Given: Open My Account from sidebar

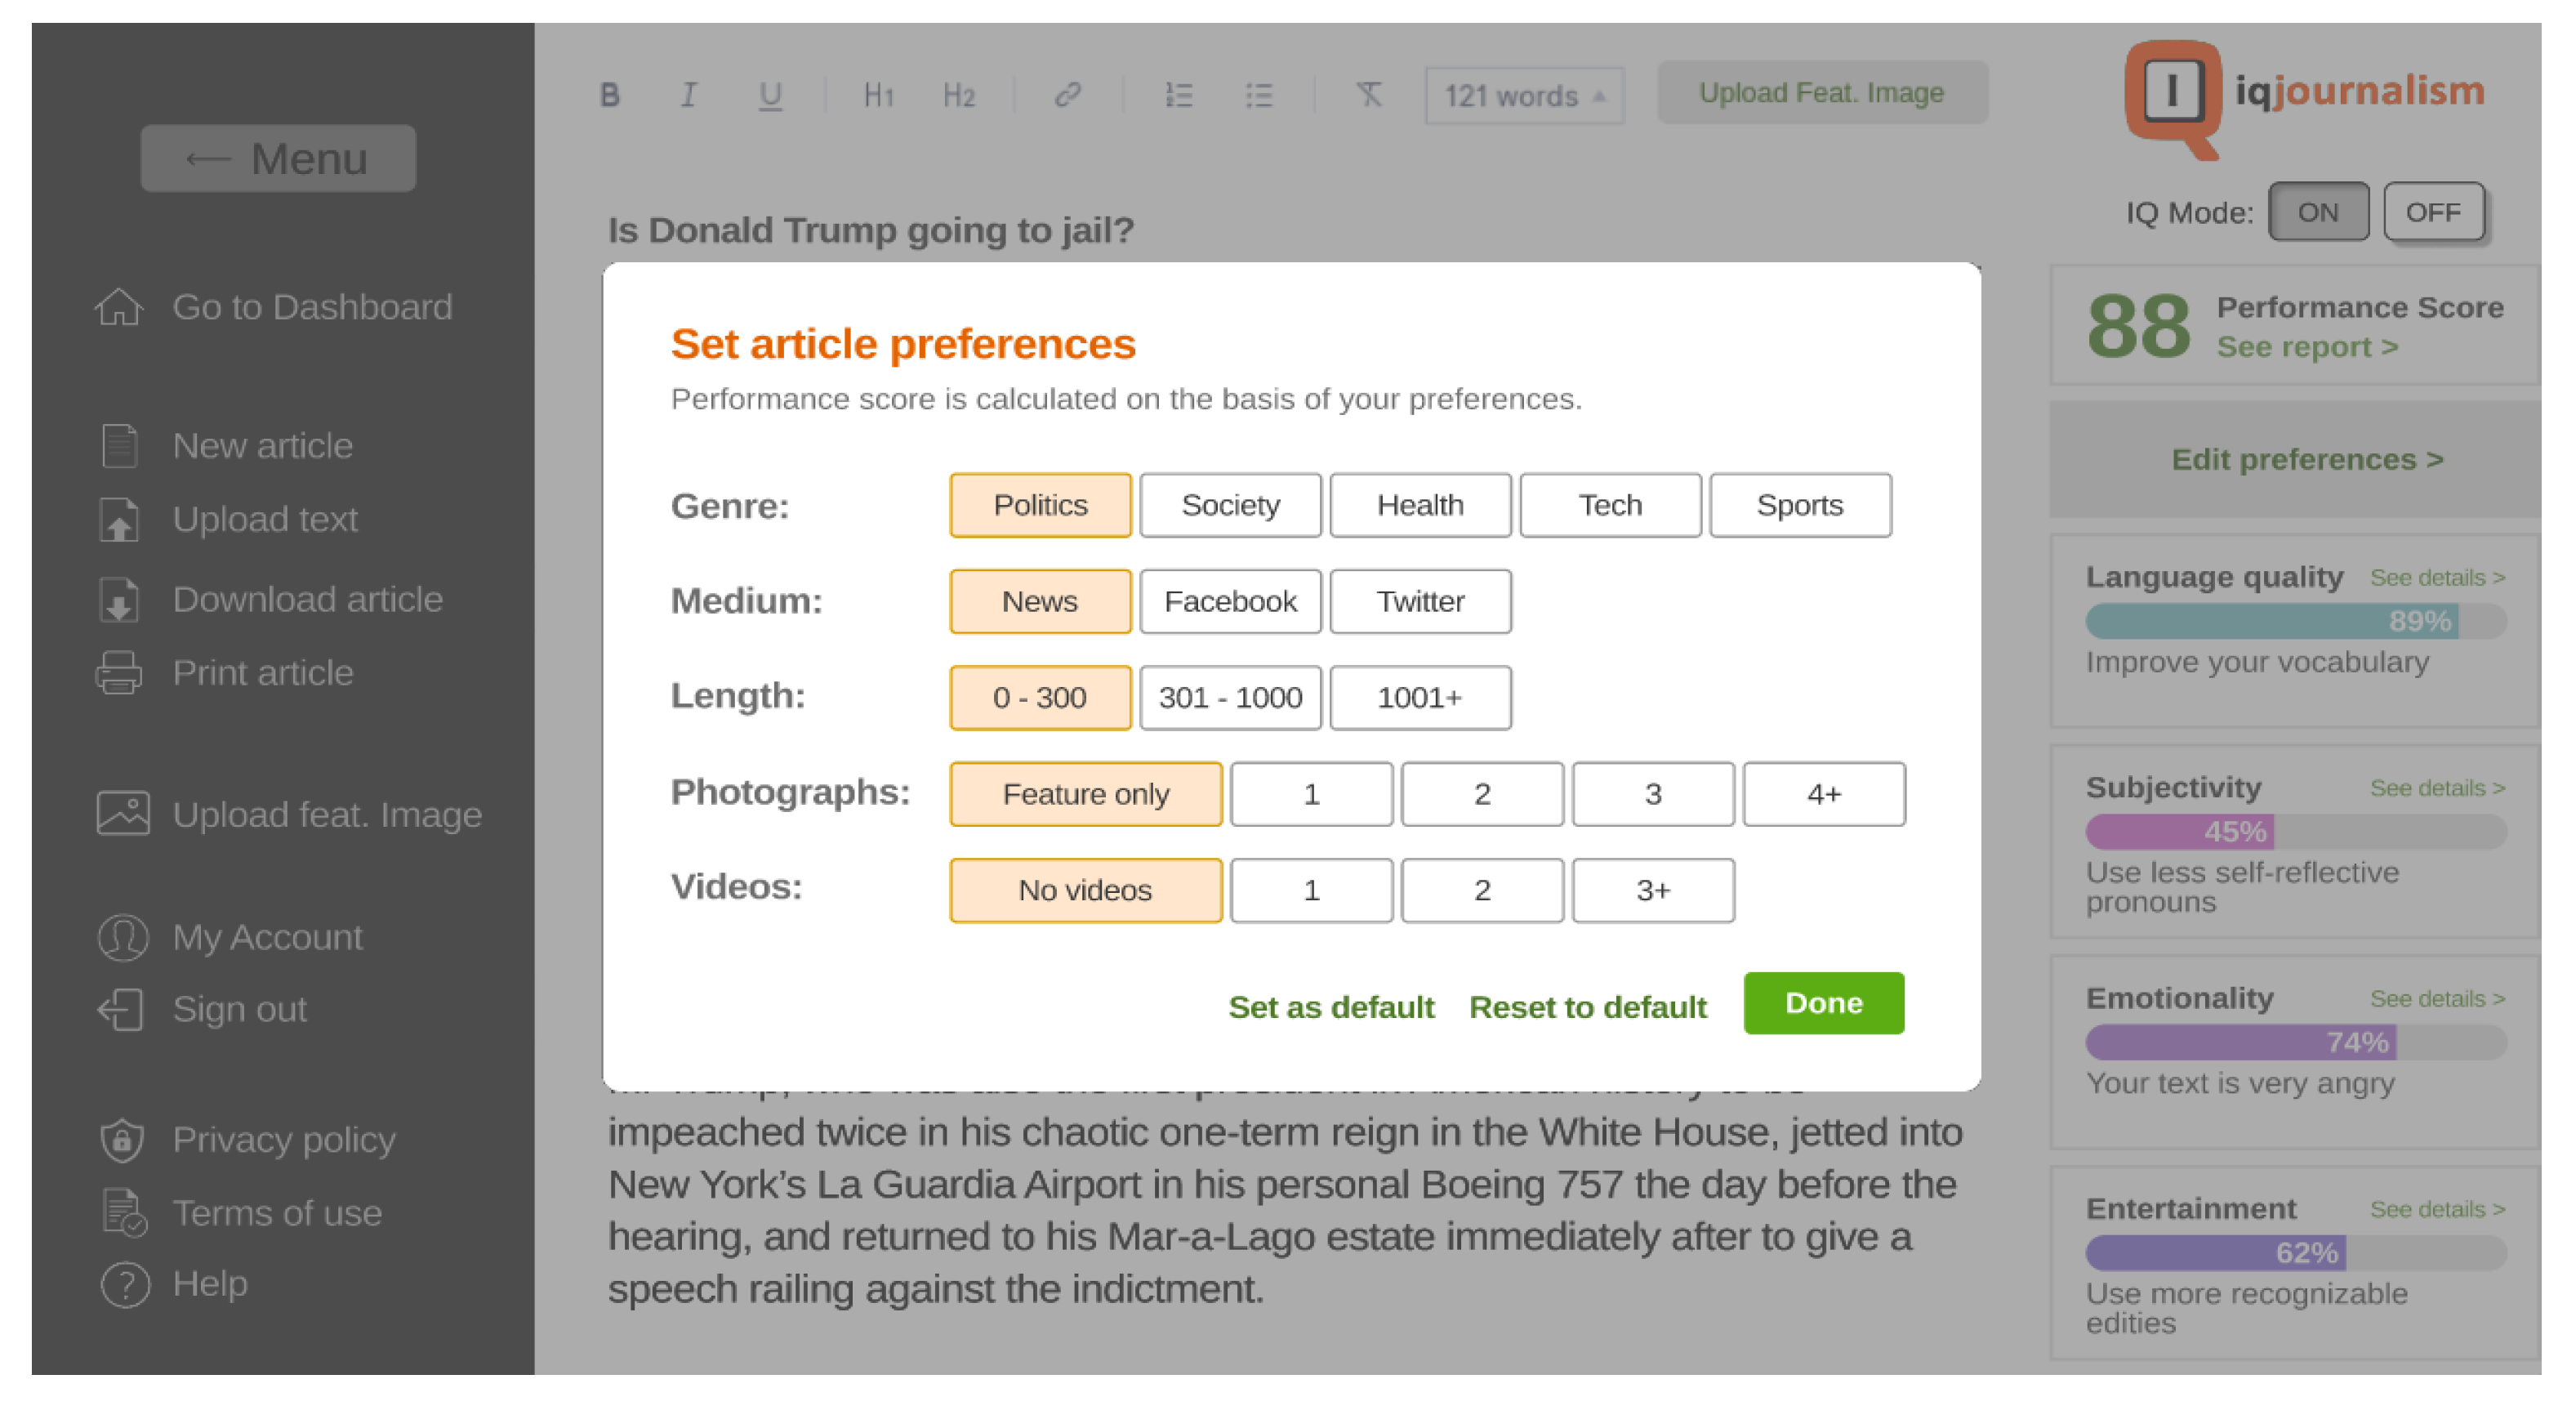Looking at the screenshot, I should click(266, 937).
